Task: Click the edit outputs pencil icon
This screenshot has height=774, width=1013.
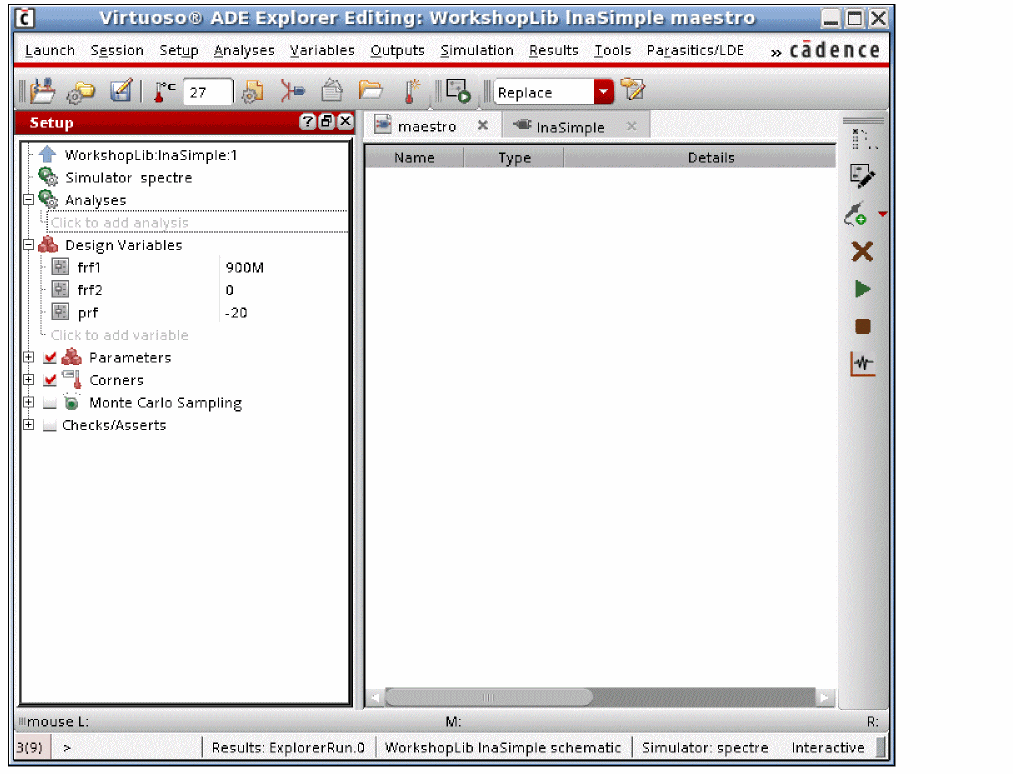Action: [x=862, y=176]
